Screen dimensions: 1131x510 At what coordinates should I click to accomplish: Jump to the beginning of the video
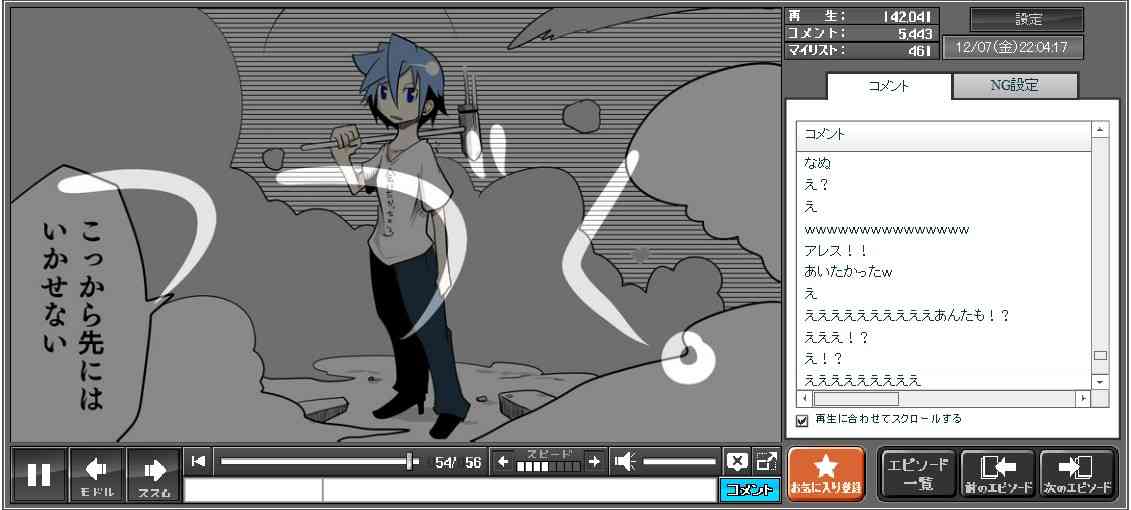click(x=199, y=461)
